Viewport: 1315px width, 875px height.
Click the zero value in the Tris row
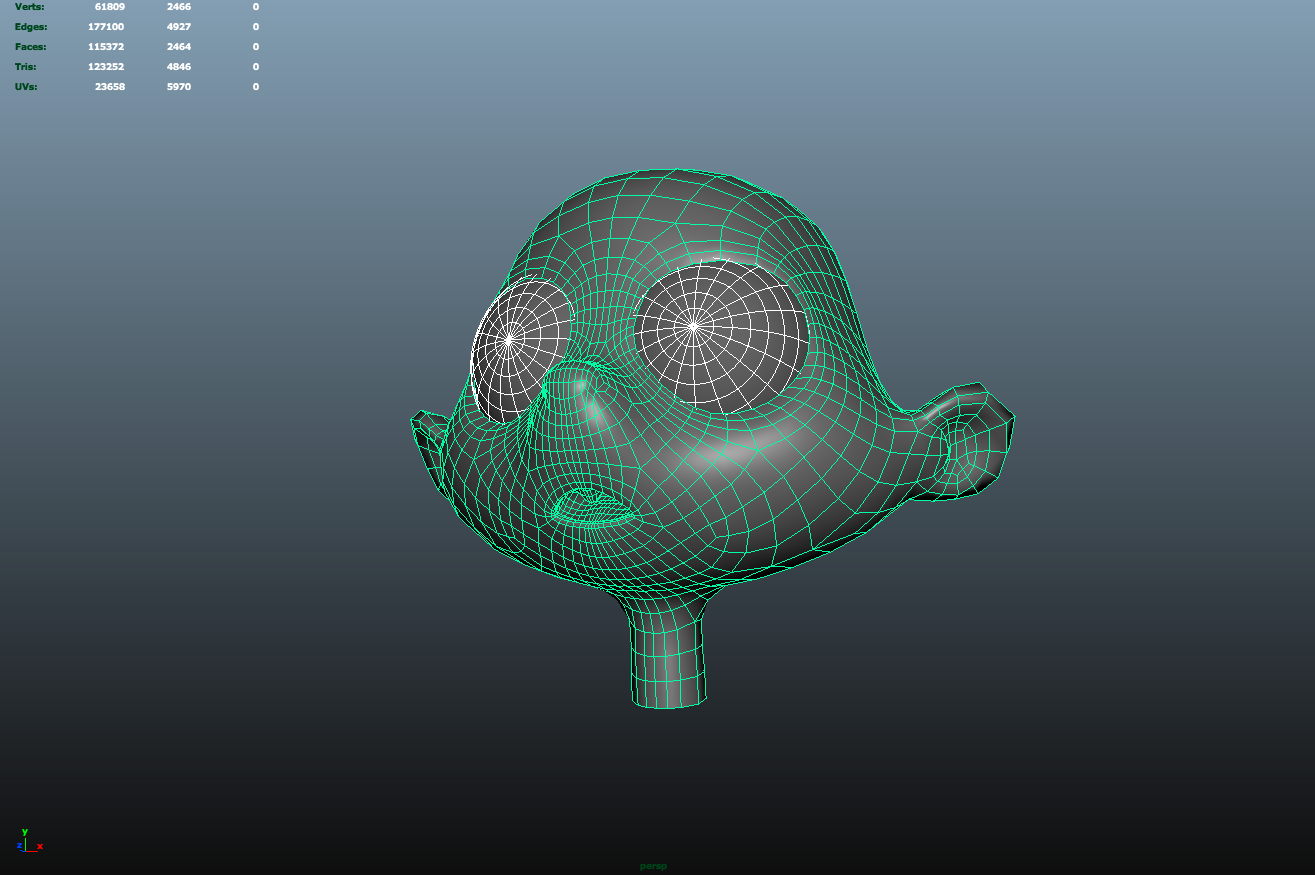click(x=256, y=67)
